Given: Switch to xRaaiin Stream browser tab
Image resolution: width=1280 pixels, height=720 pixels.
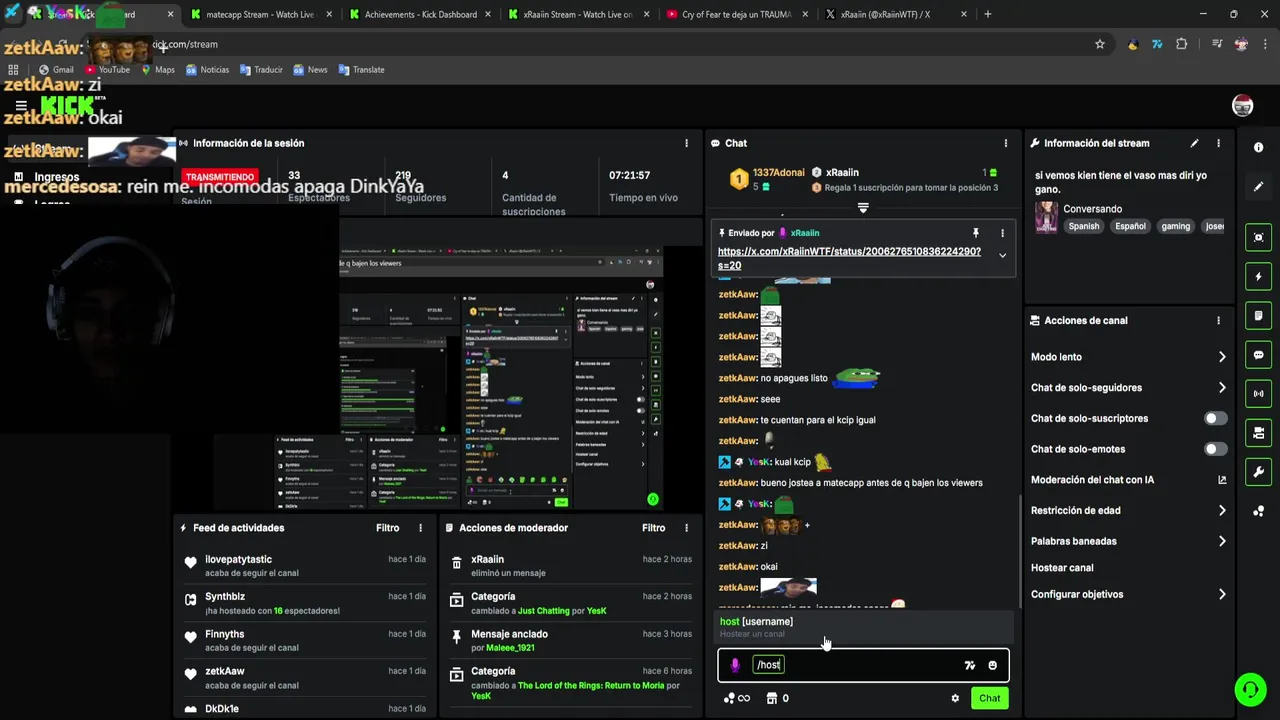Looking at the screenshot, I should click(578, 14).
